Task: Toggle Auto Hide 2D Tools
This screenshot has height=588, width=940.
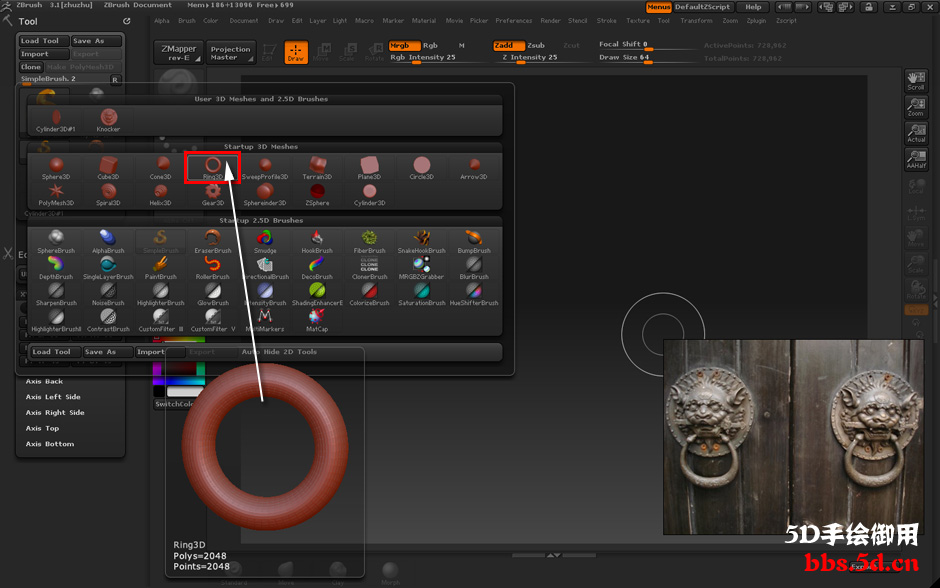Action: pyautogui.click(x=279, y=352)
